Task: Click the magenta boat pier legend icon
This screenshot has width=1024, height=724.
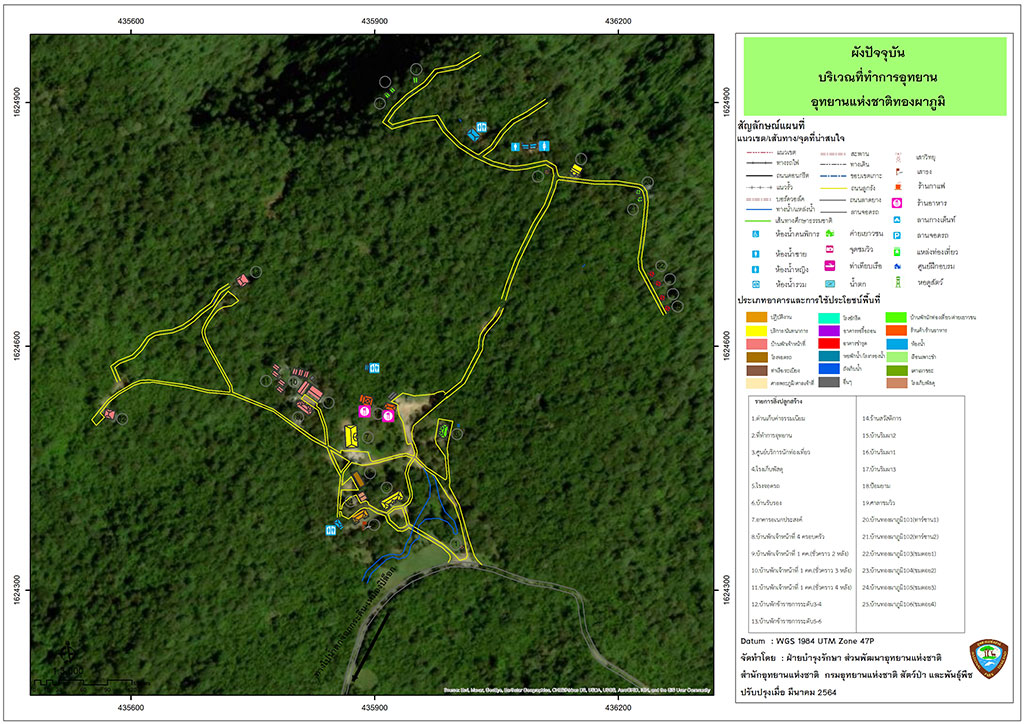Action: point(829,266)
